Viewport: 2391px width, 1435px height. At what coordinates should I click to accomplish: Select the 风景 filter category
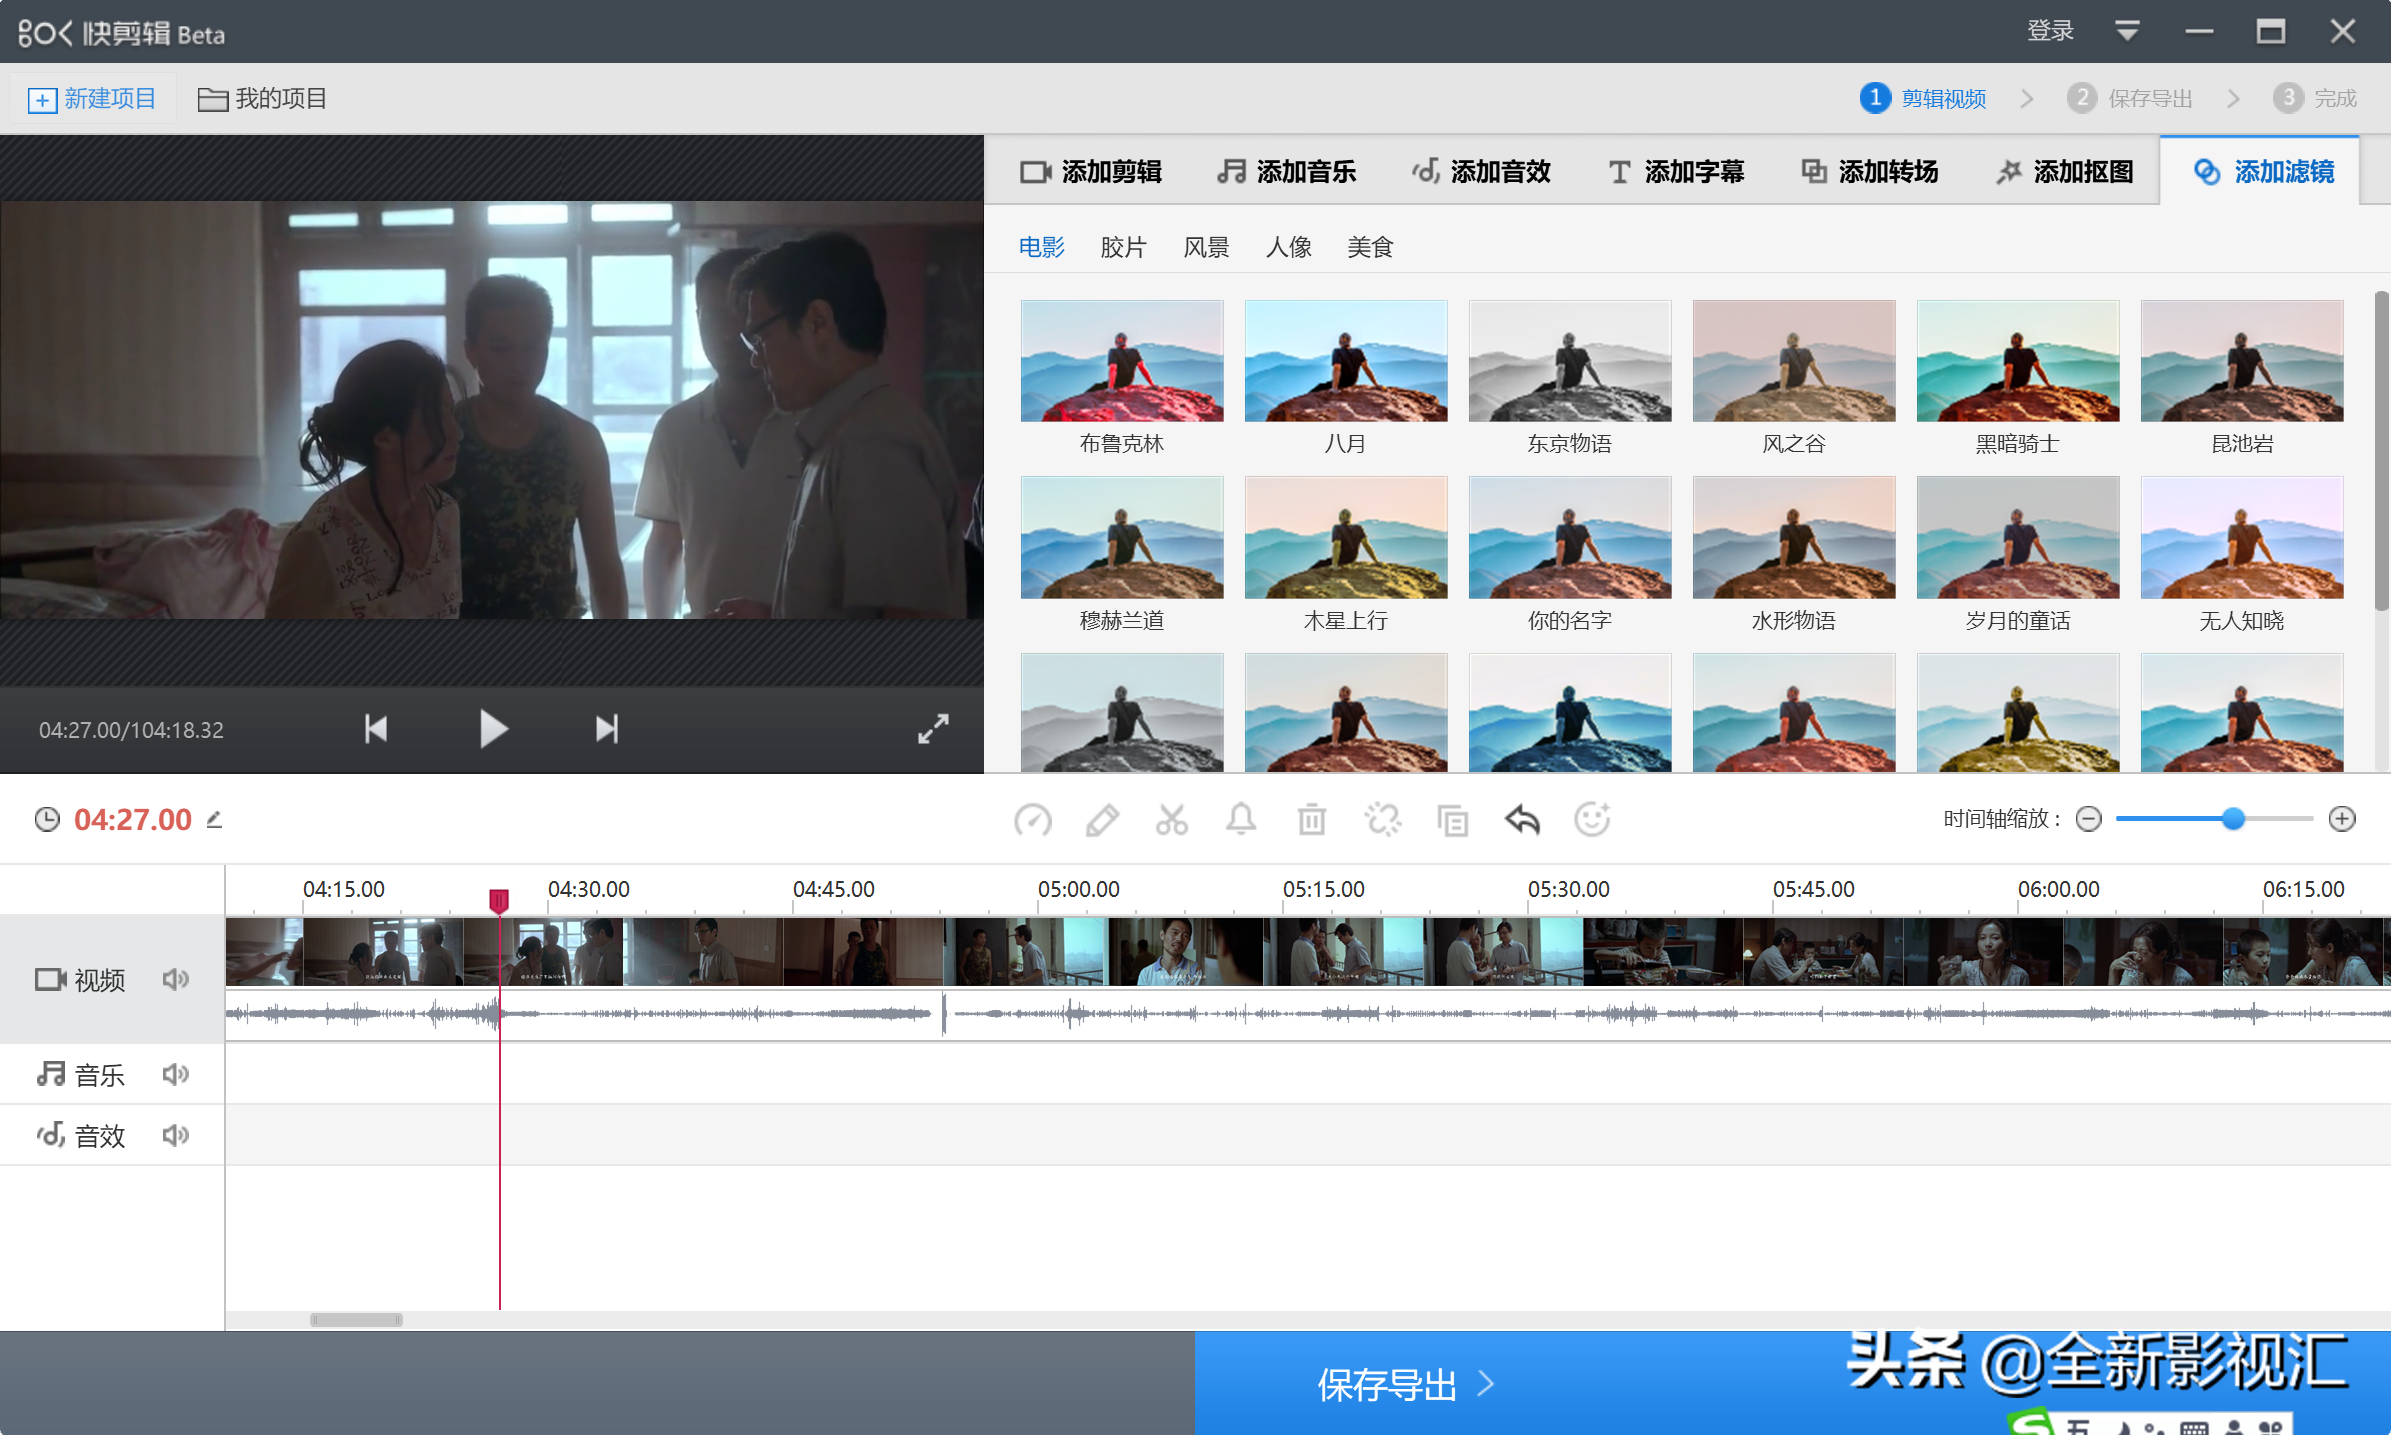point(1205,247)
